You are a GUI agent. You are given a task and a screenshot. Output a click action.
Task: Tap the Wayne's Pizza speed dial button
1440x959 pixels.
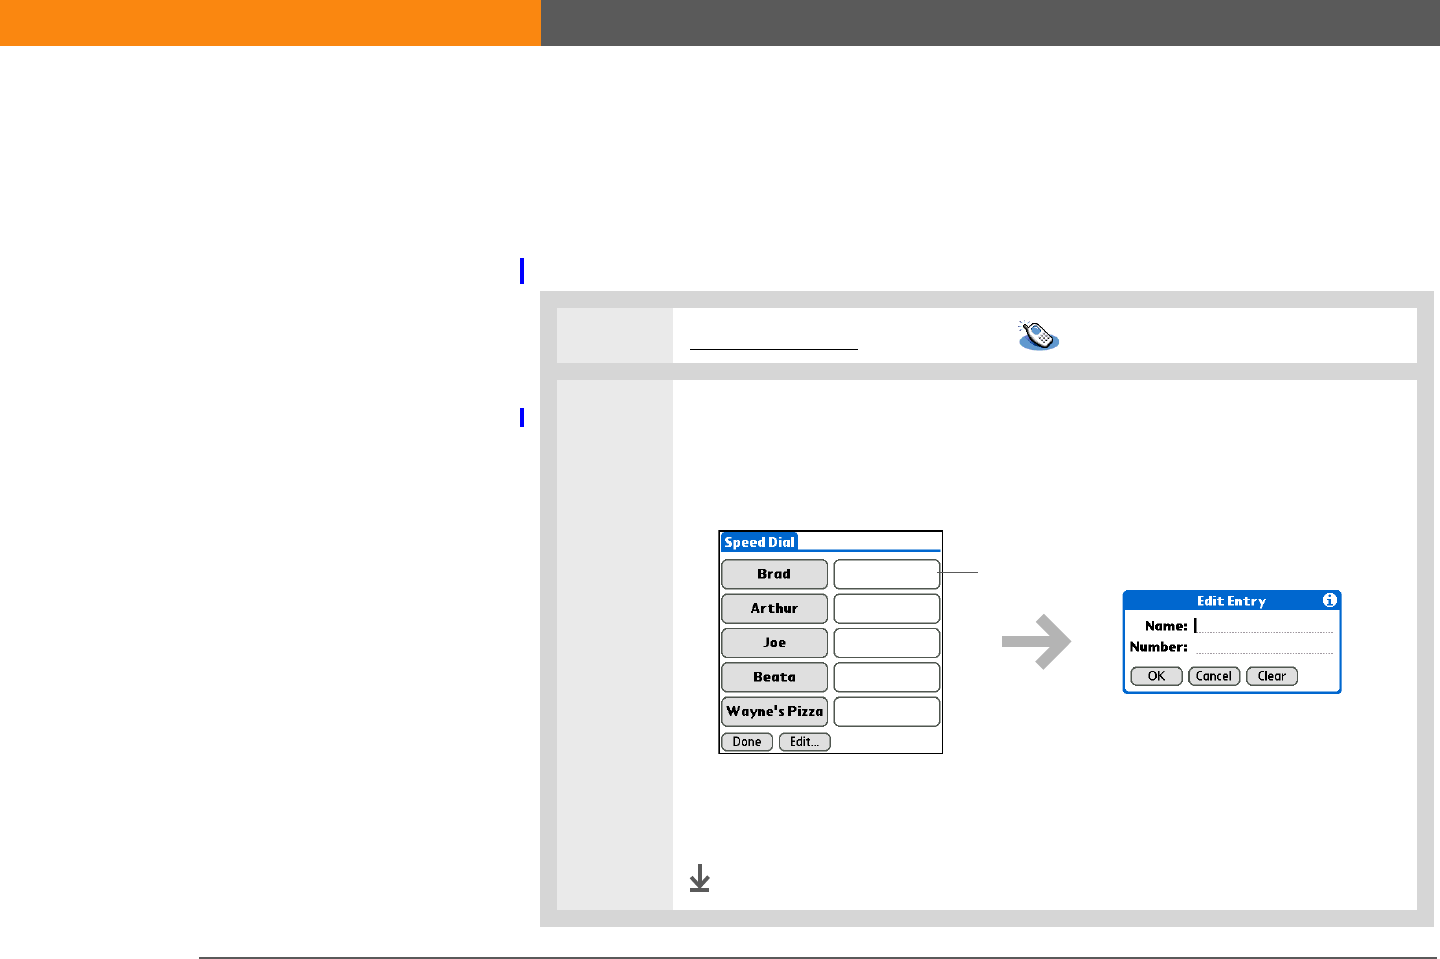coord(774,711)
